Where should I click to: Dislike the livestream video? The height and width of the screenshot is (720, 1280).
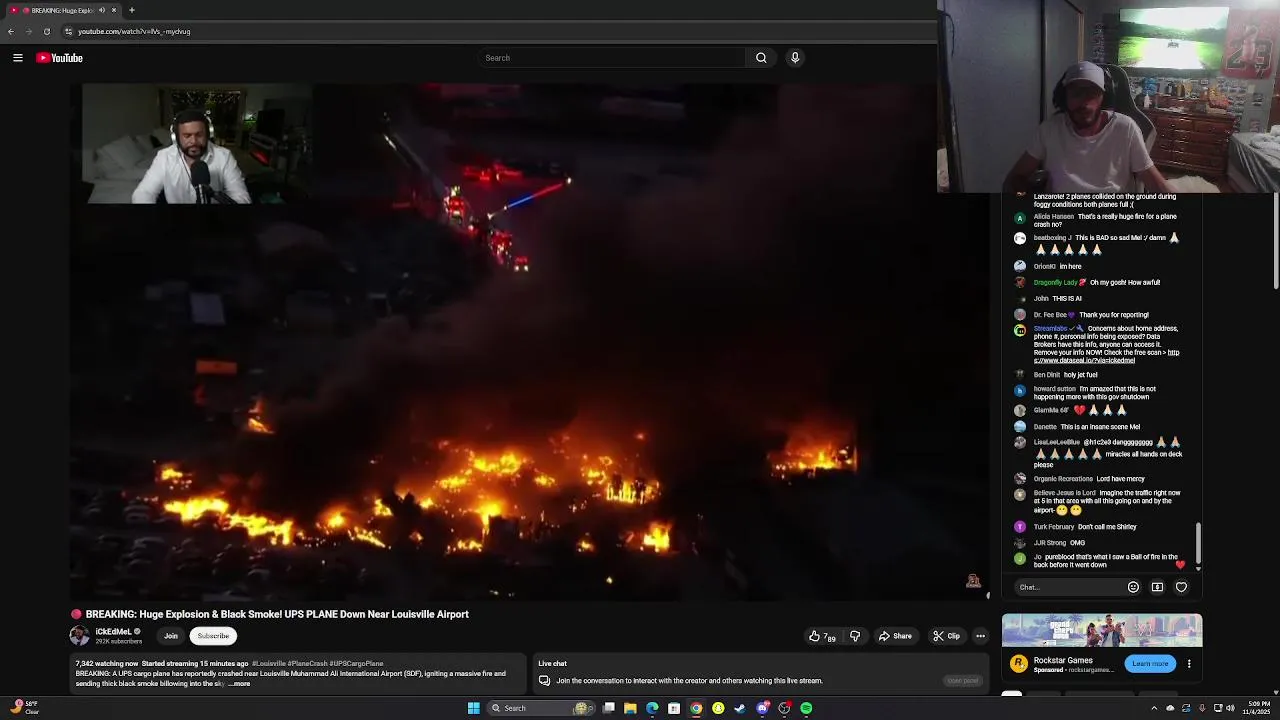tap(855, 636)
